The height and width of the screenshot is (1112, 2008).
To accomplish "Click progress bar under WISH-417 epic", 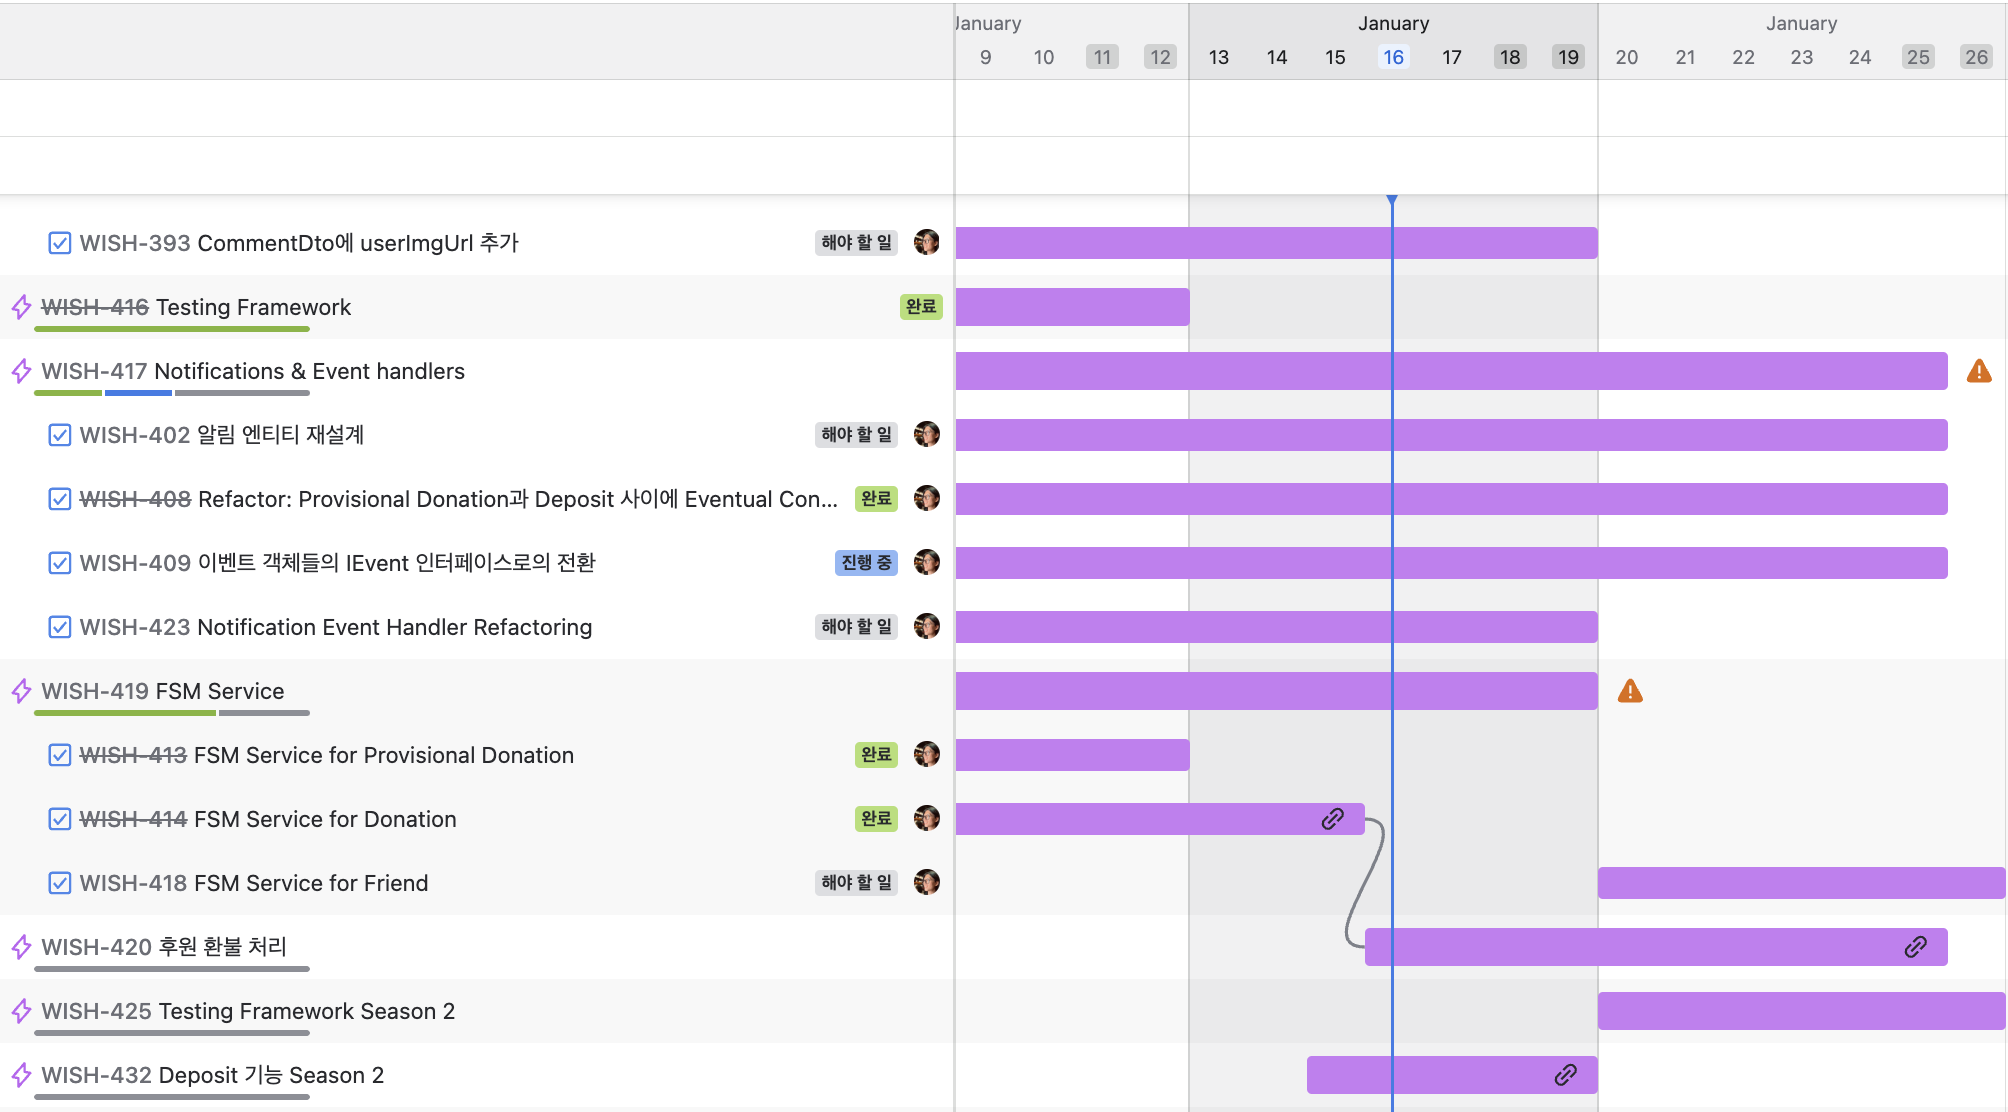I will pos(172,393).
